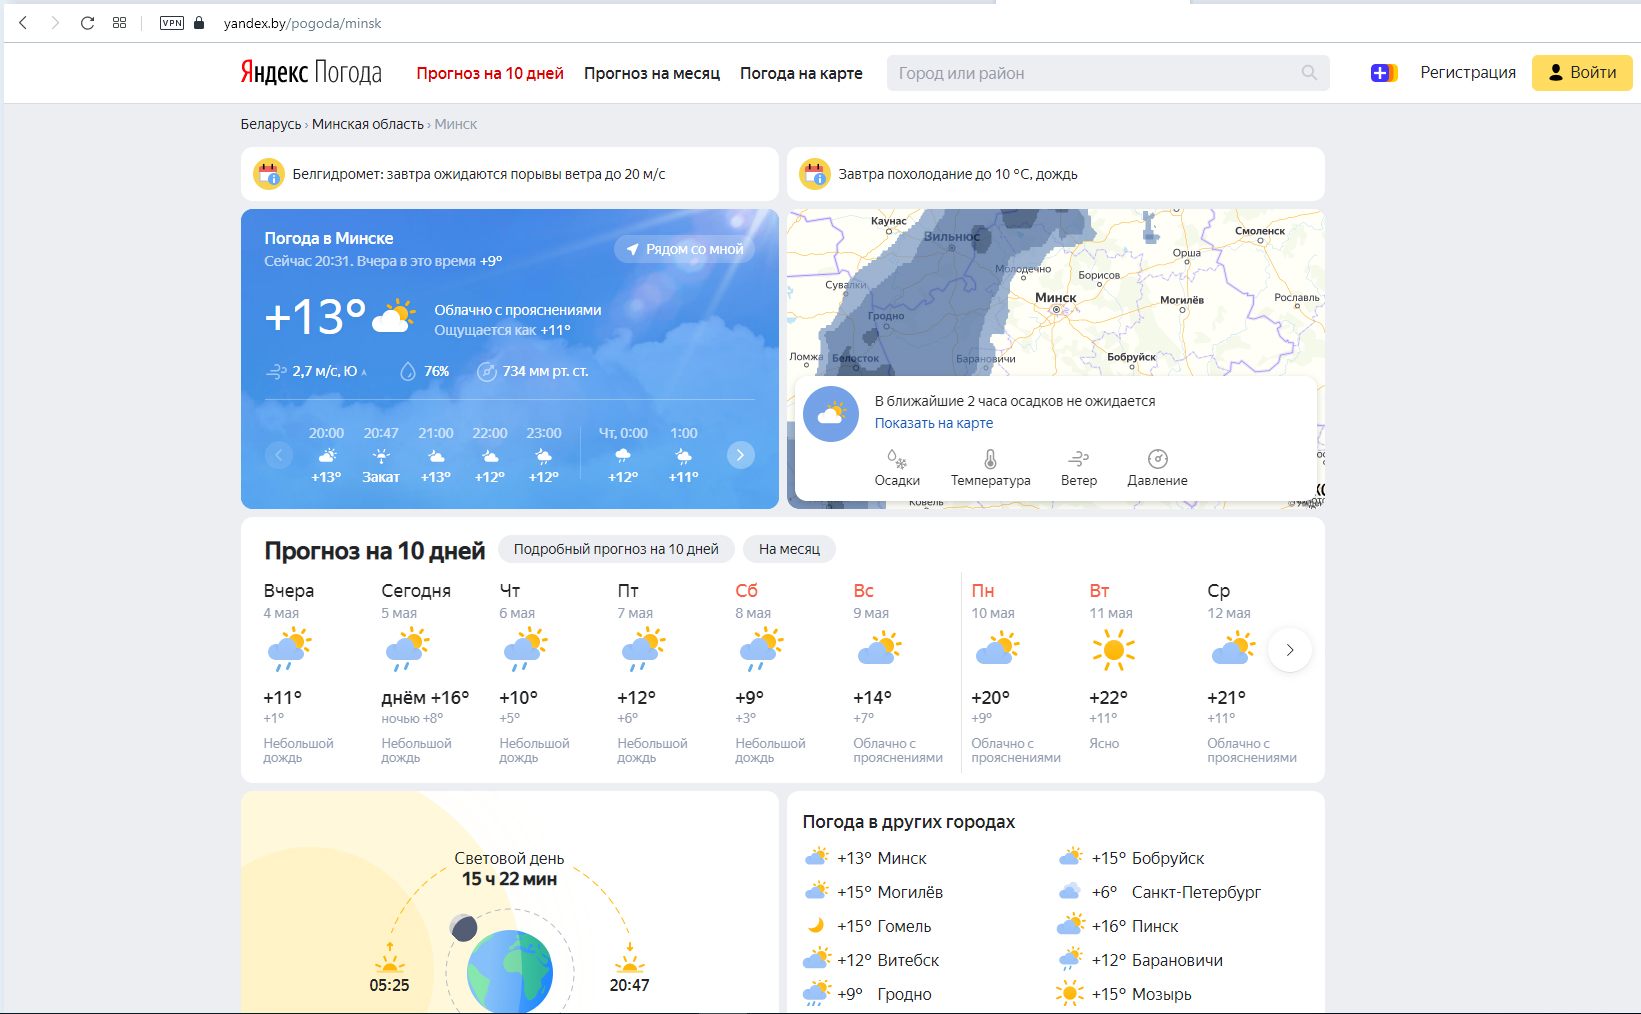Open the Завтра похолодание alert card

1056,174
